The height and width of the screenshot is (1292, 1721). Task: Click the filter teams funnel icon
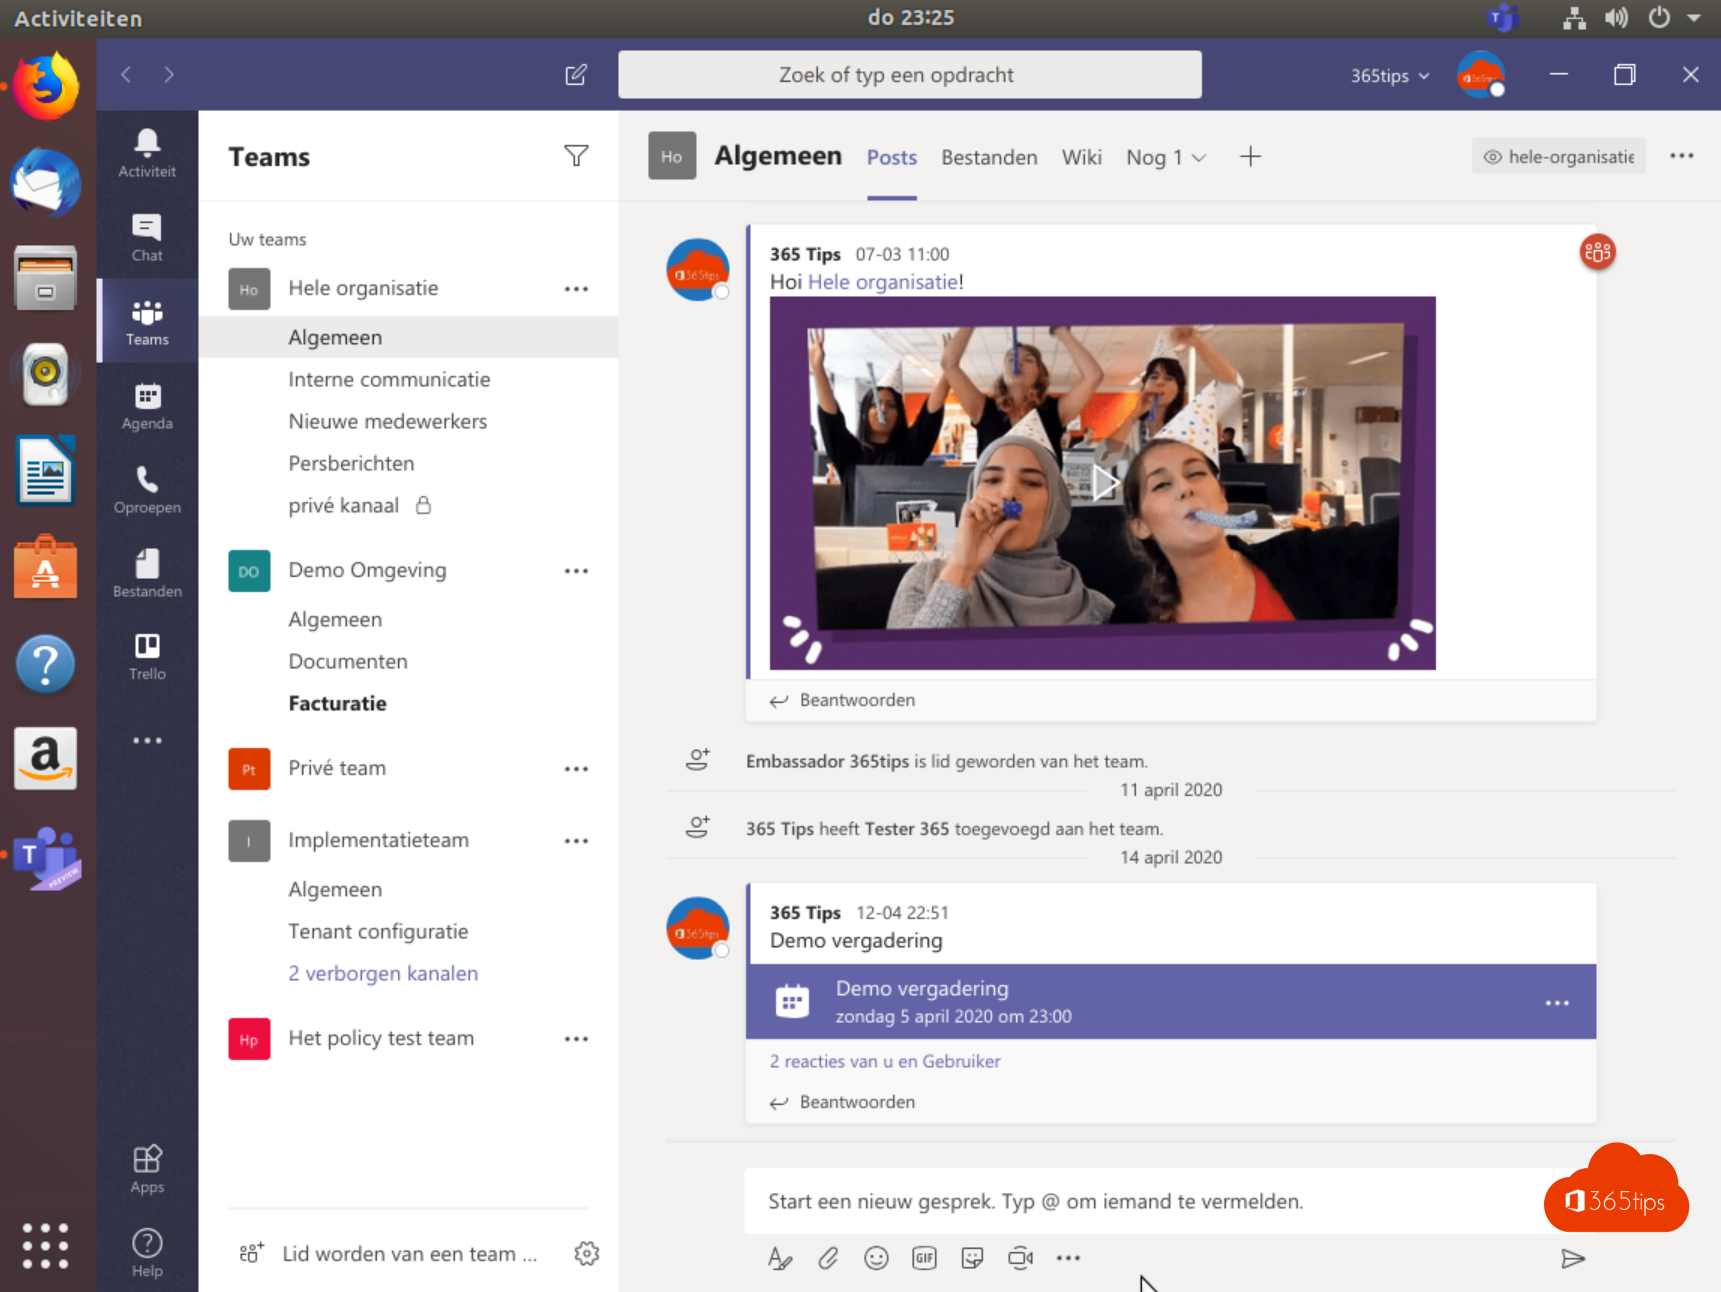click(x=576, y=156)
